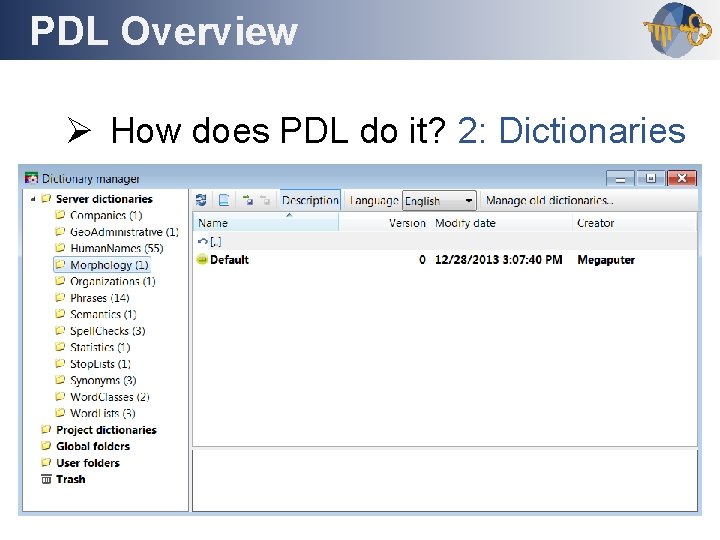This screenshot has width=720, height=540.
Task: Select the Morphology (1) folder
Action: (x=109, y=265)
